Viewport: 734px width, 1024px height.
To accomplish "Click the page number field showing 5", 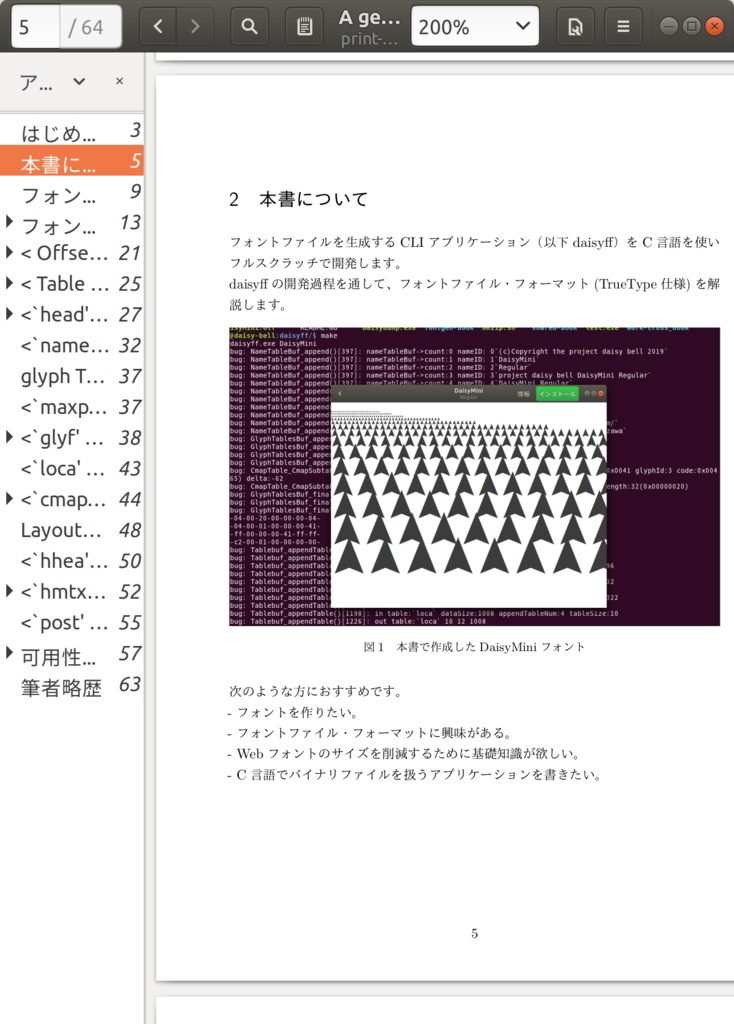I will tap(35, 26).
